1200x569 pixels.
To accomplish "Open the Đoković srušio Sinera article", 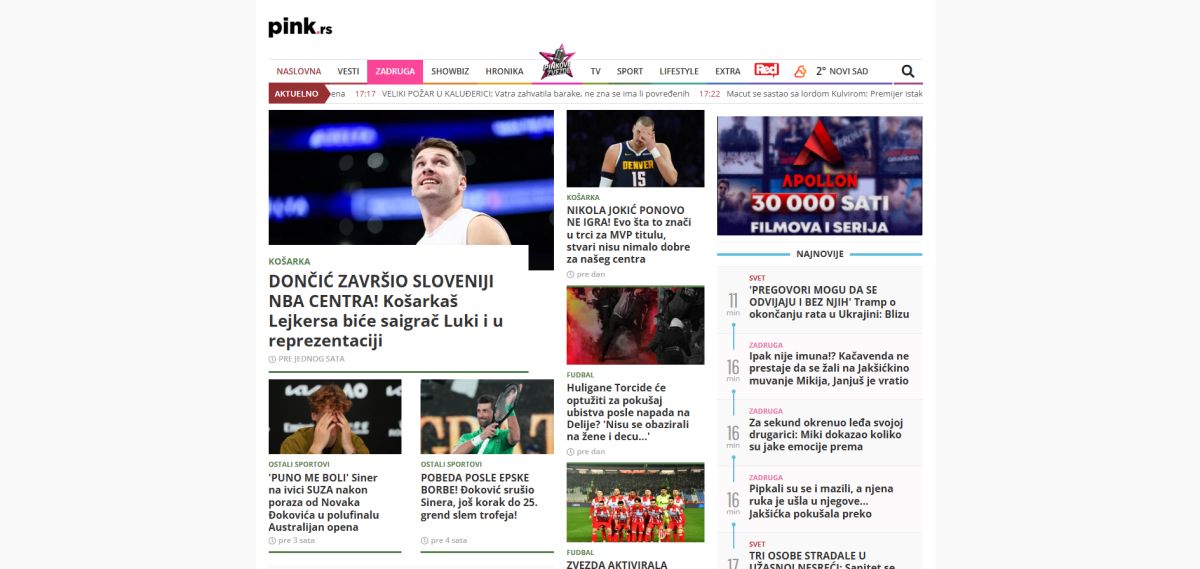I will (x=481, y=496).
